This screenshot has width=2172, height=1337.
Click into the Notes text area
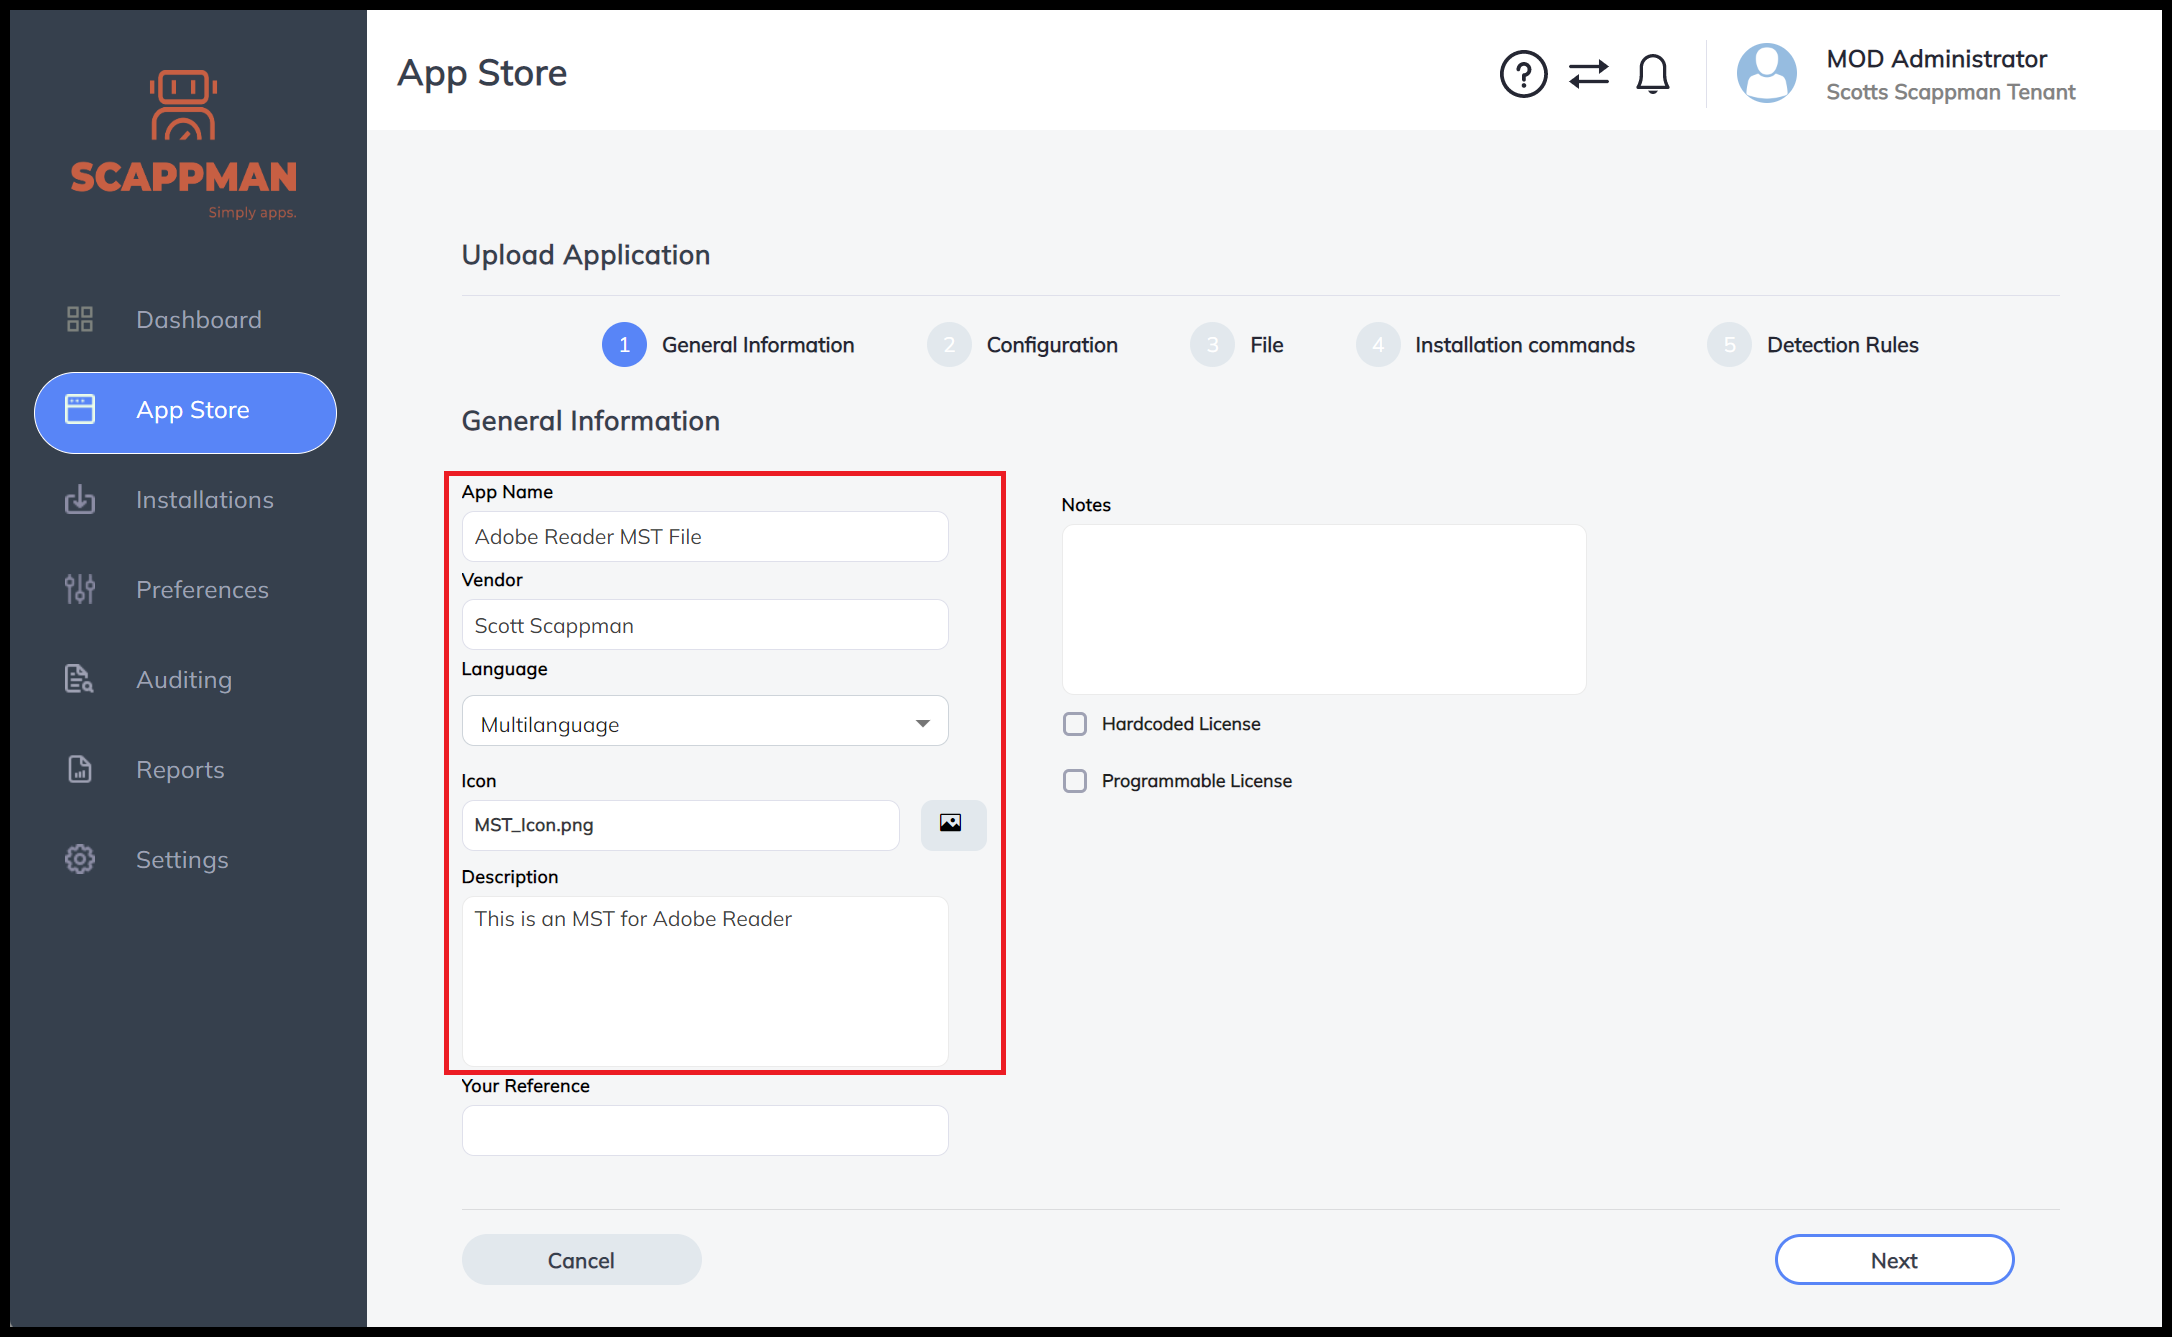(x=1323, y=609)
